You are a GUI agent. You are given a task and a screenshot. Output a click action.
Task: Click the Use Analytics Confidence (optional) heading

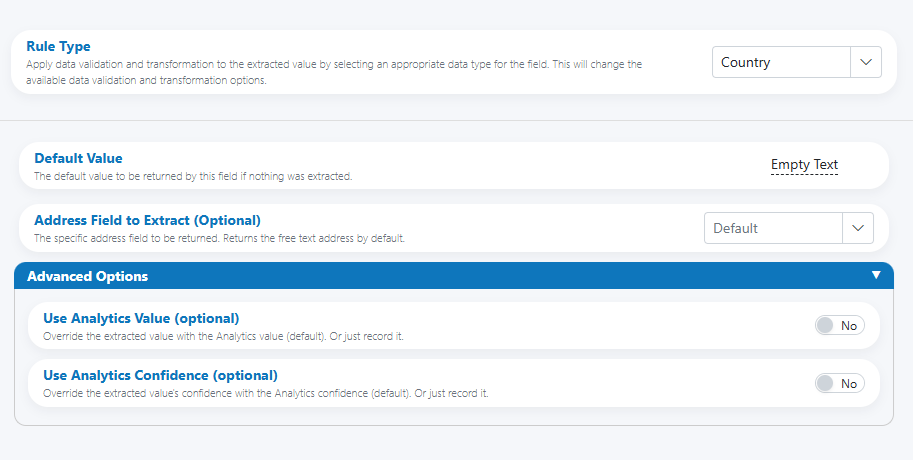tap(160, 376)
